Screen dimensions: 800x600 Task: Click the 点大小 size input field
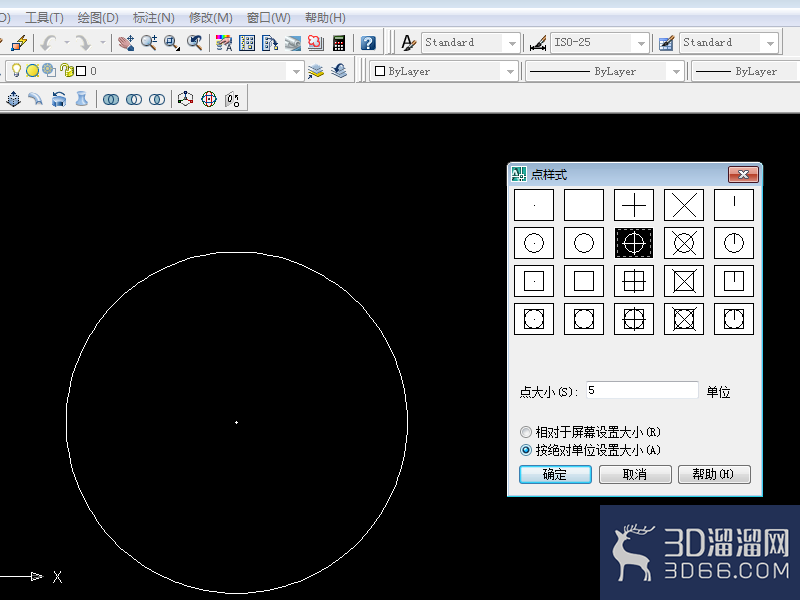tap(642, 390)
